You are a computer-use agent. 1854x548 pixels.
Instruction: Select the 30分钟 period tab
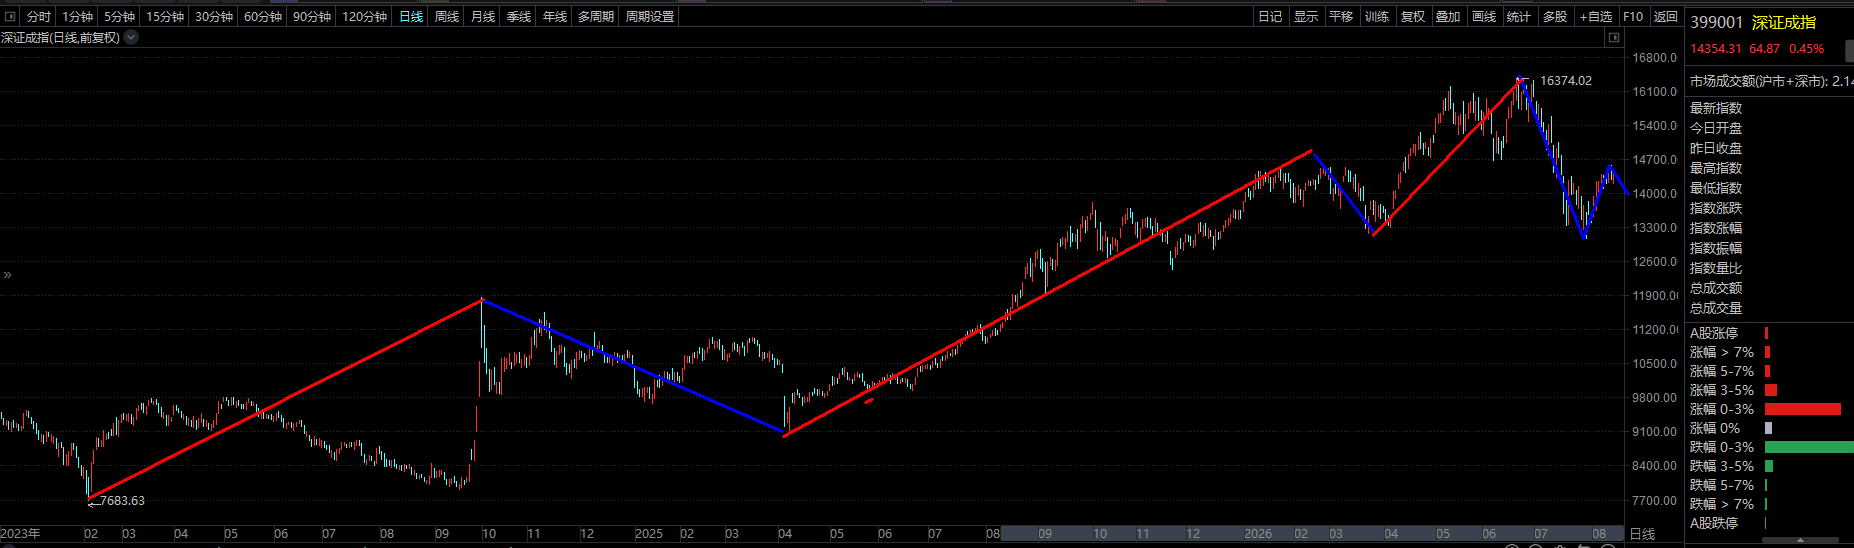tap(214, 17)
